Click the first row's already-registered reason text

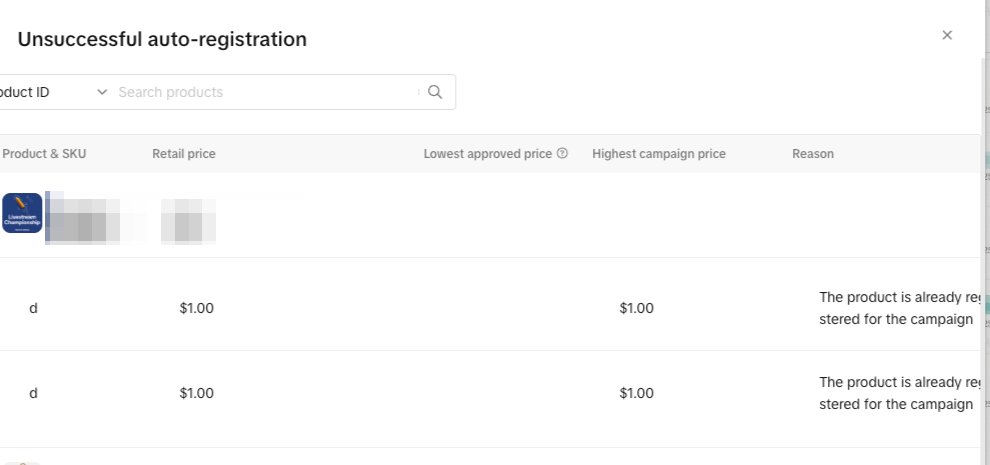tap(897, 308)
